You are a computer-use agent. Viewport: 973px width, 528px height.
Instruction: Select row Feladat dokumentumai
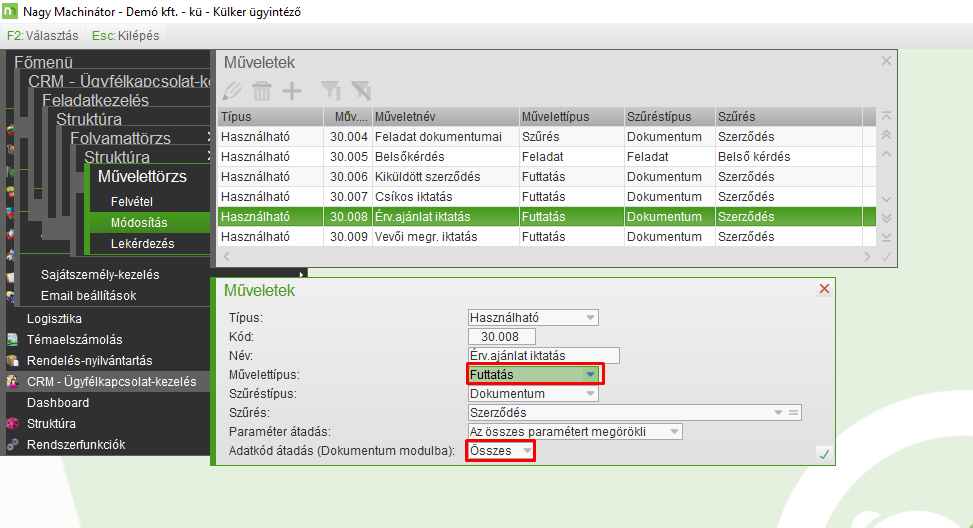tap(547, 136)
